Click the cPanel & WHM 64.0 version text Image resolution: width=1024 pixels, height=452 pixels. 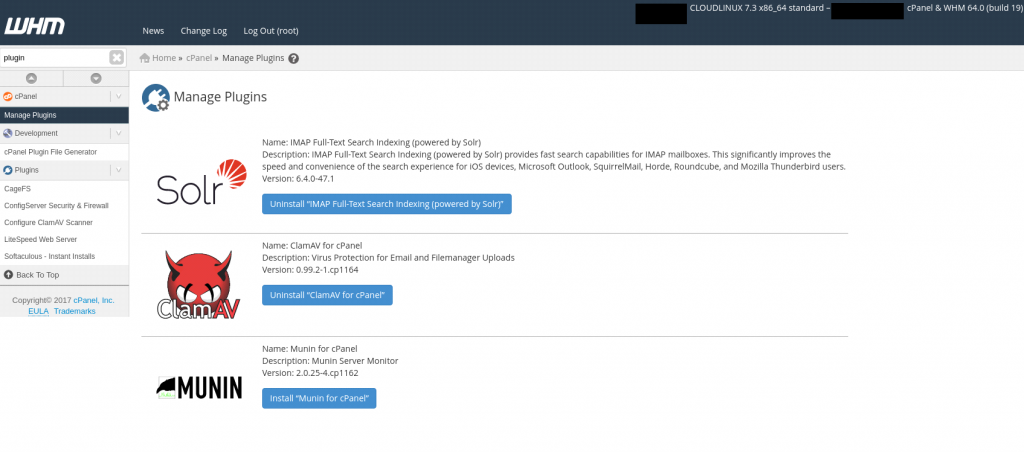click(963, 9)
